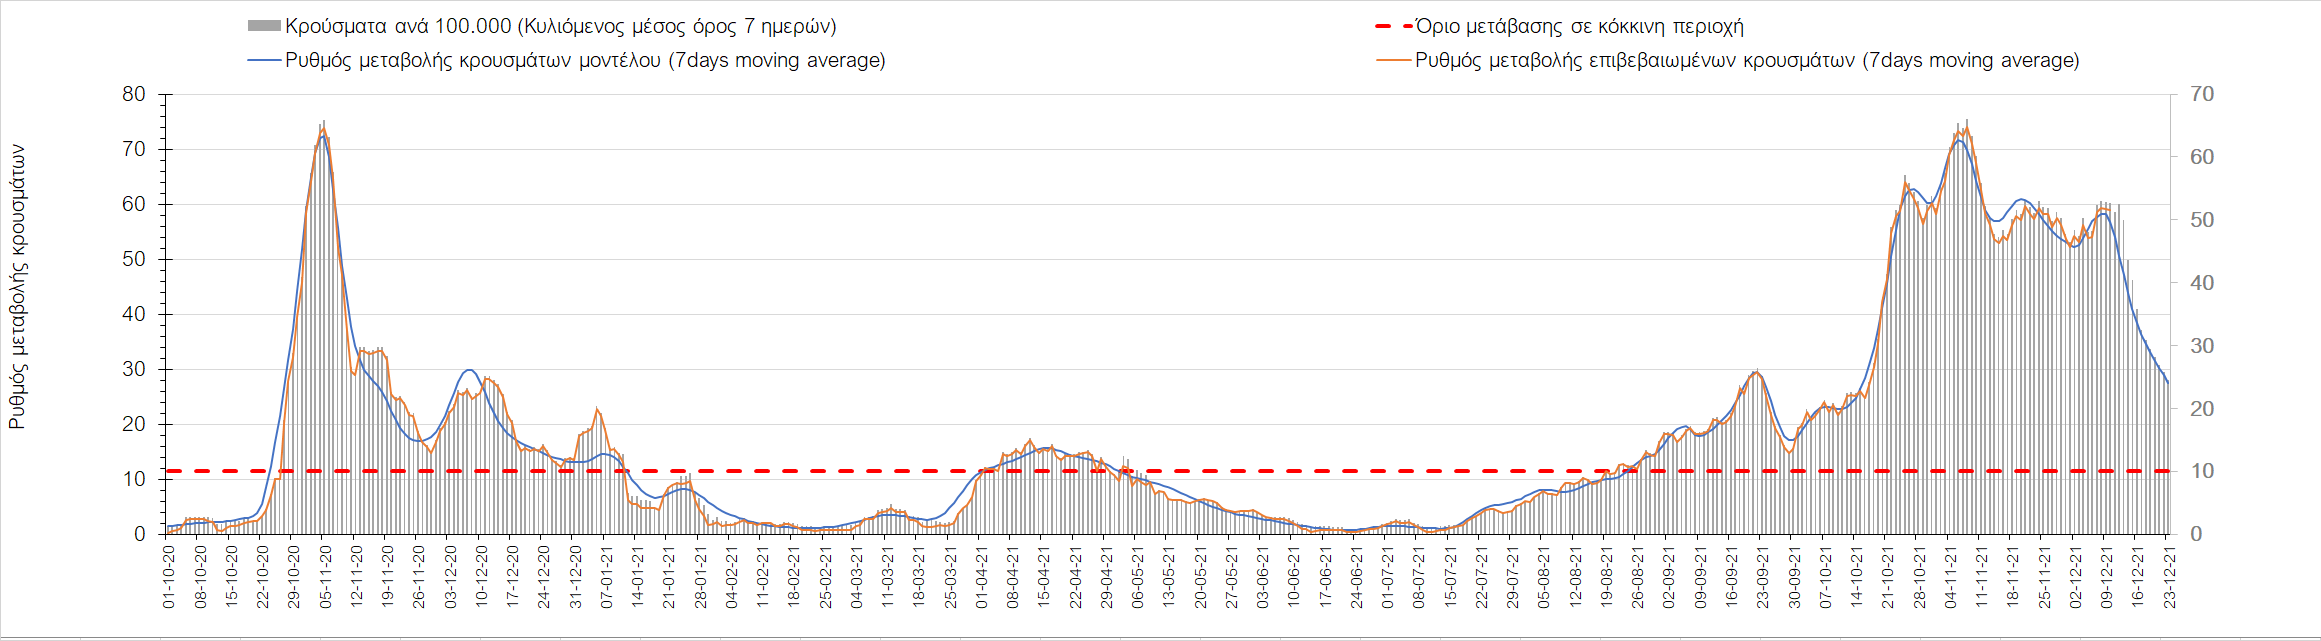Click the blue line legend marker
This screenshot has width=2321, height=641.
click(x=263, y=60)
